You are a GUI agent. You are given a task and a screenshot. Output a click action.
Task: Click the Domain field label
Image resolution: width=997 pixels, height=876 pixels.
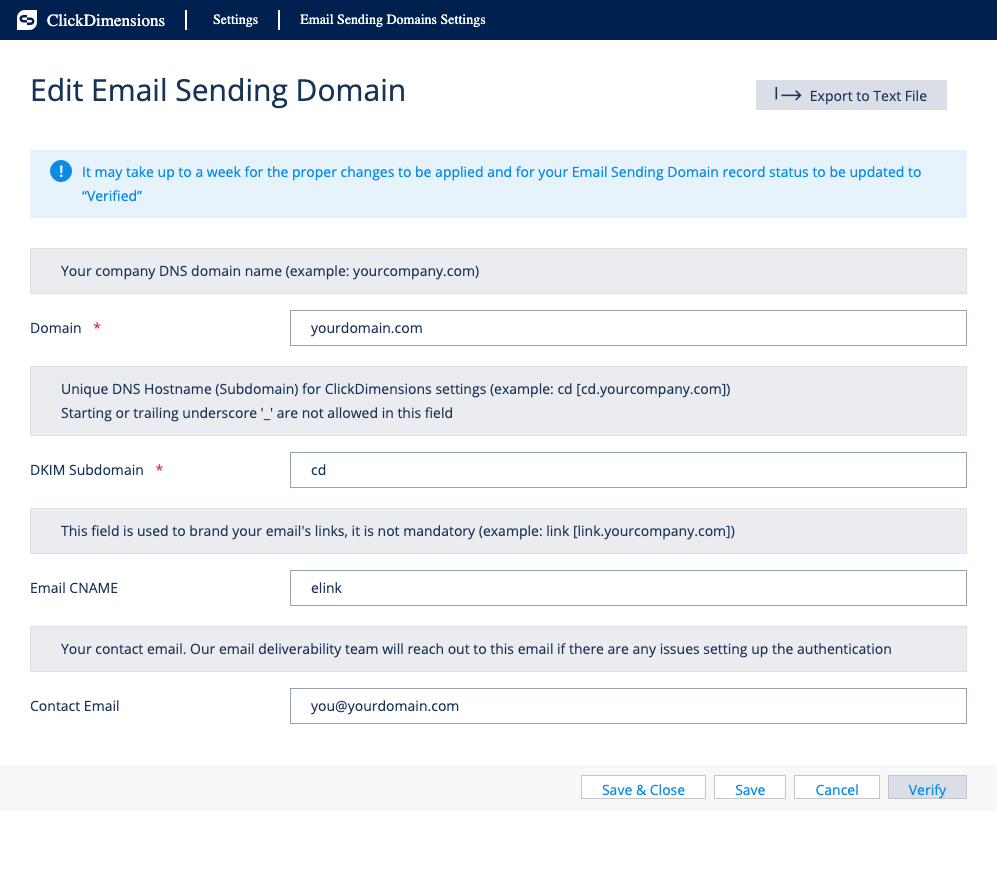click(56, 328)
